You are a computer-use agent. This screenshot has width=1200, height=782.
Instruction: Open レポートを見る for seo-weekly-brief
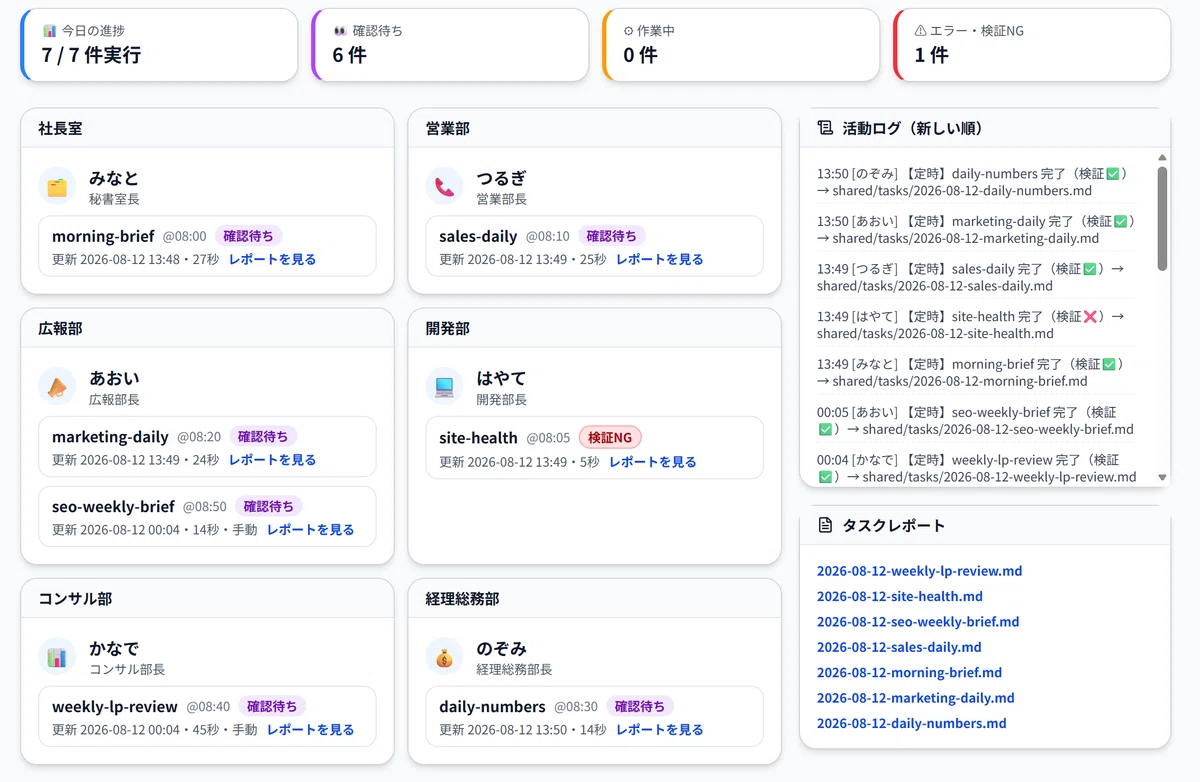point(310,530)
